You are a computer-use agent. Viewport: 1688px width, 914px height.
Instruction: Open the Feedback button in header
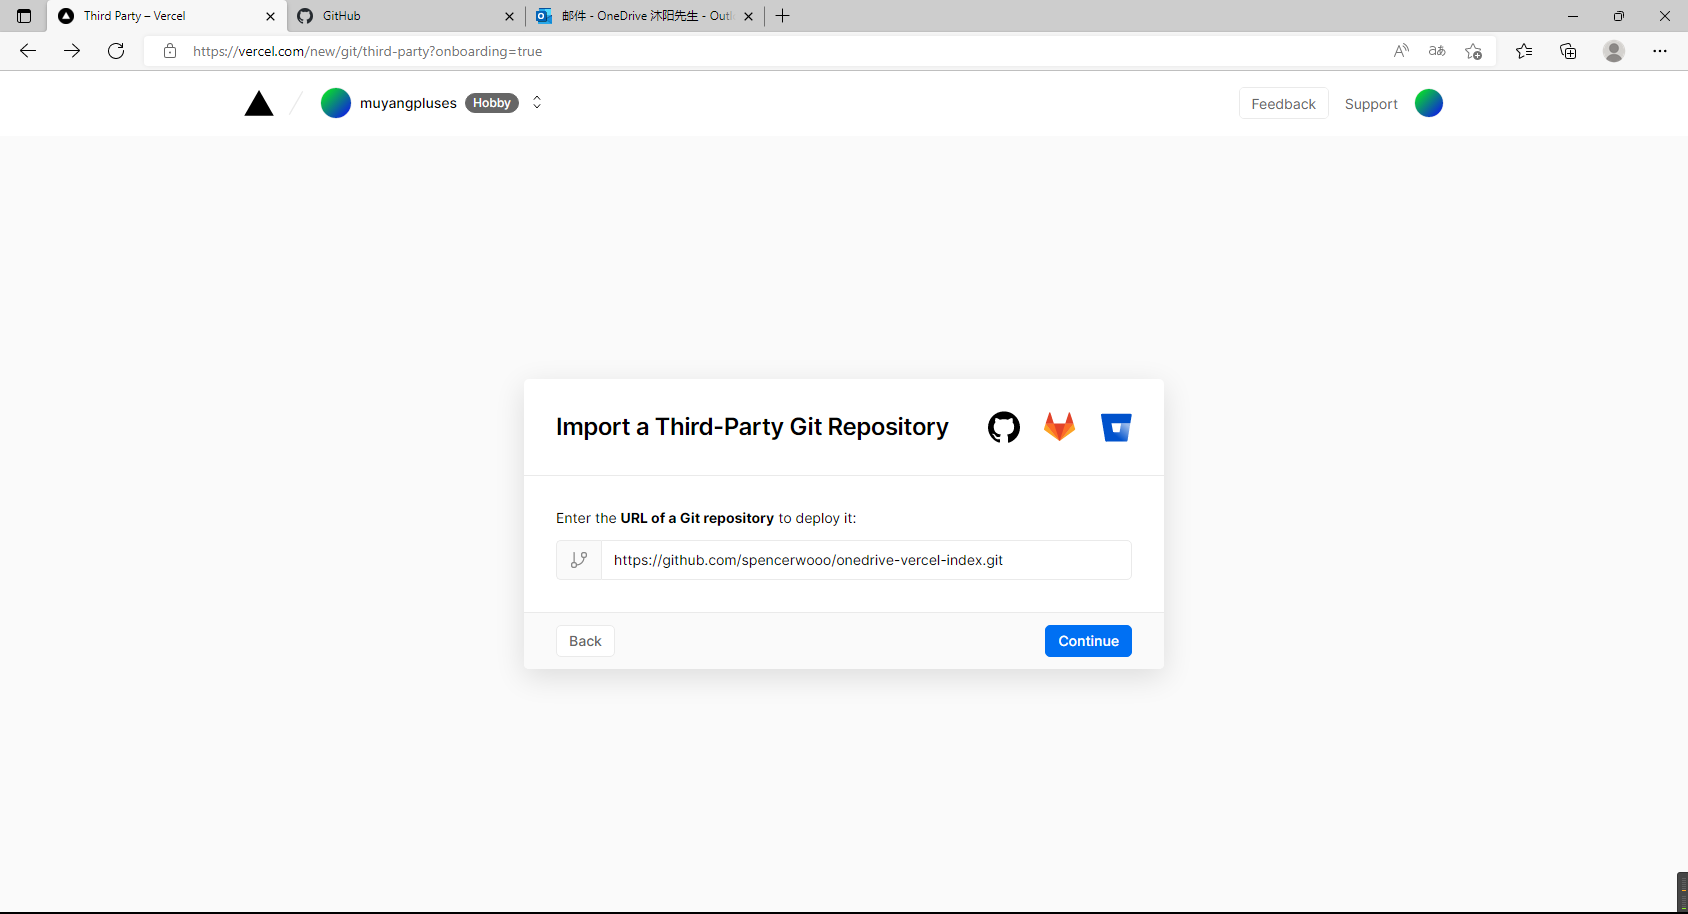[1283, 104]
